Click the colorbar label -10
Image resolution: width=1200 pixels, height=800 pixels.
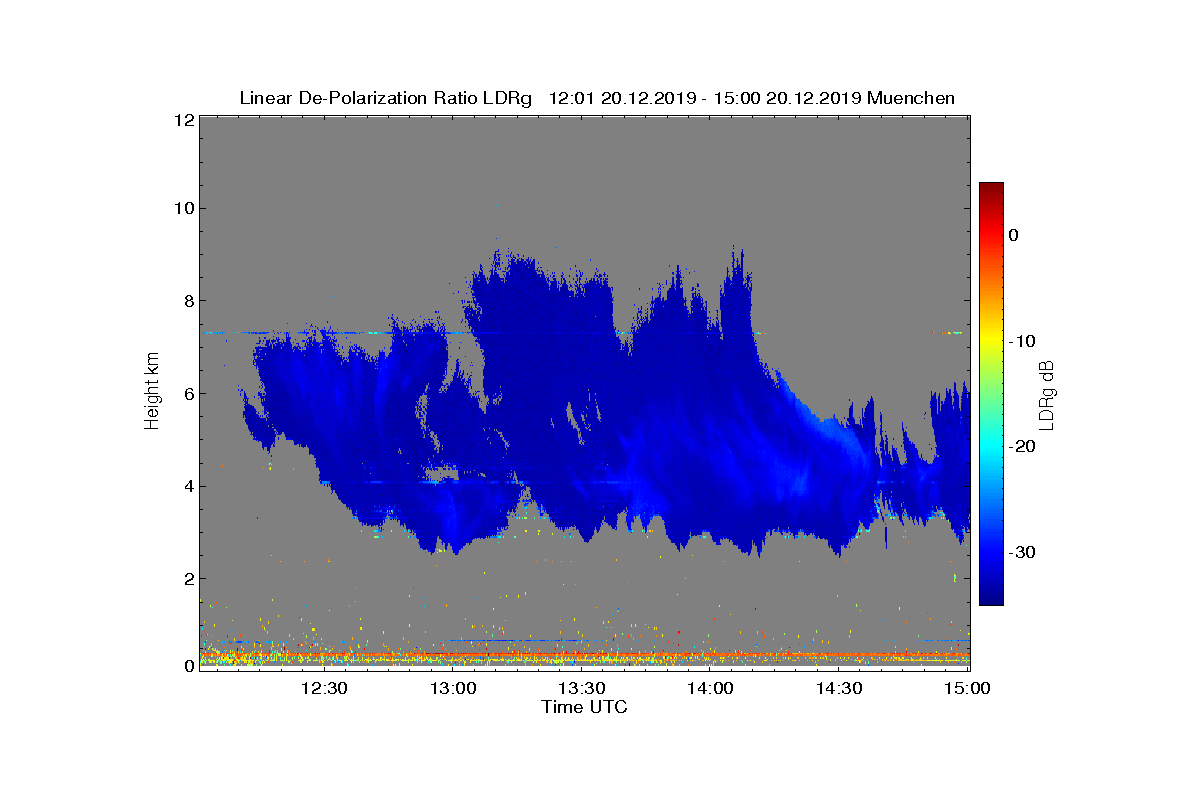(1022, 341)
